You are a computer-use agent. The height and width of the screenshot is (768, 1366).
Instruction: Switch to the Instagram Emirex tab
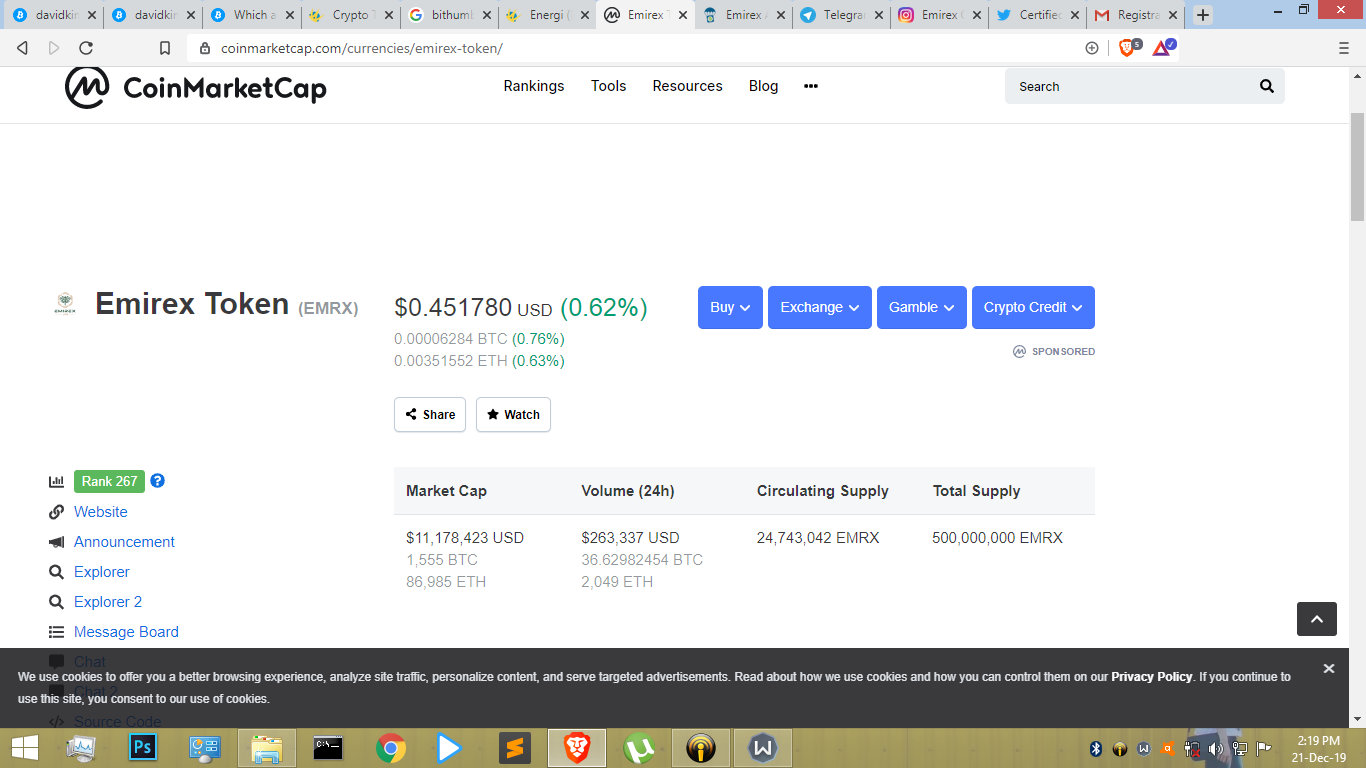coord(938,15)
